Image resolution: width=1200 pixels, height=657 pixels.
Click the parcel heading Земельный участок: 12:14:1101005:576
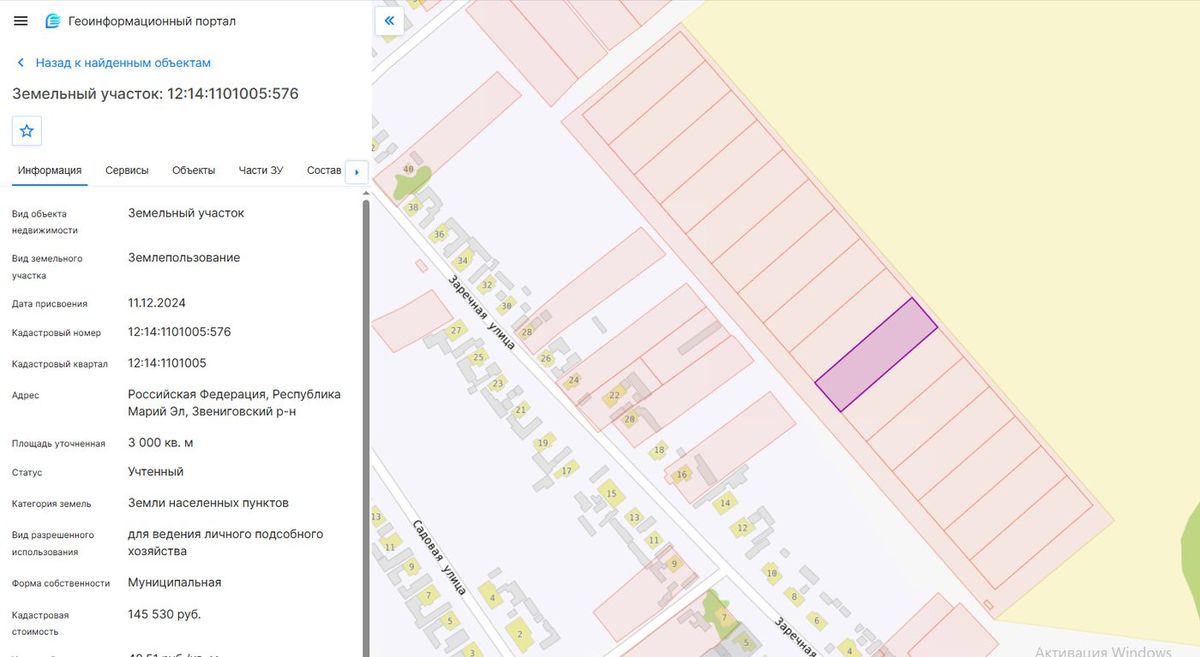coord(155,94)
